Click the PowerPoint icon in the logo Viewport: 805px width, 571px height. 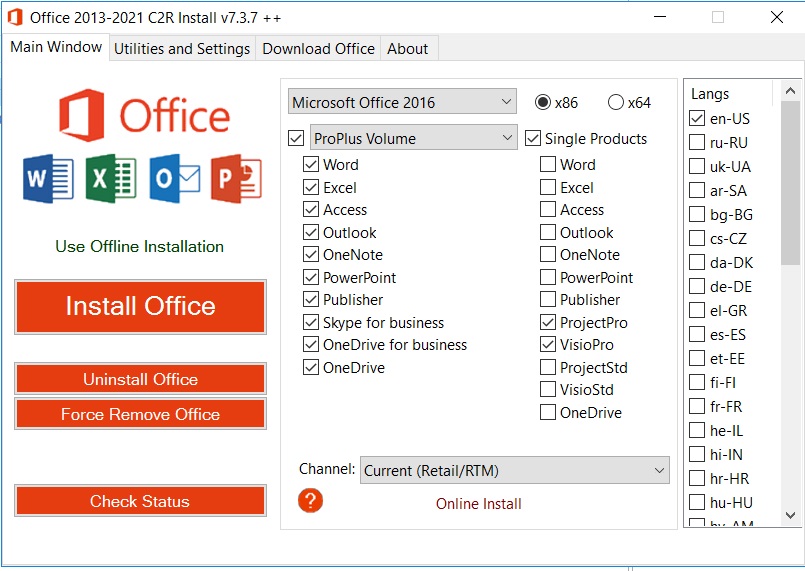click(236, 179)
